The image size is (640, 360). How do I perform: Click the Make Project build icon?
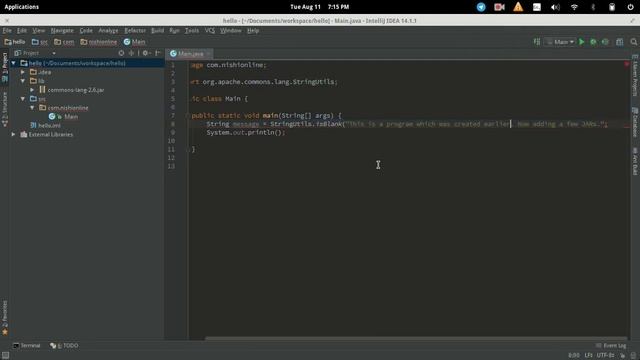[537, 42]
